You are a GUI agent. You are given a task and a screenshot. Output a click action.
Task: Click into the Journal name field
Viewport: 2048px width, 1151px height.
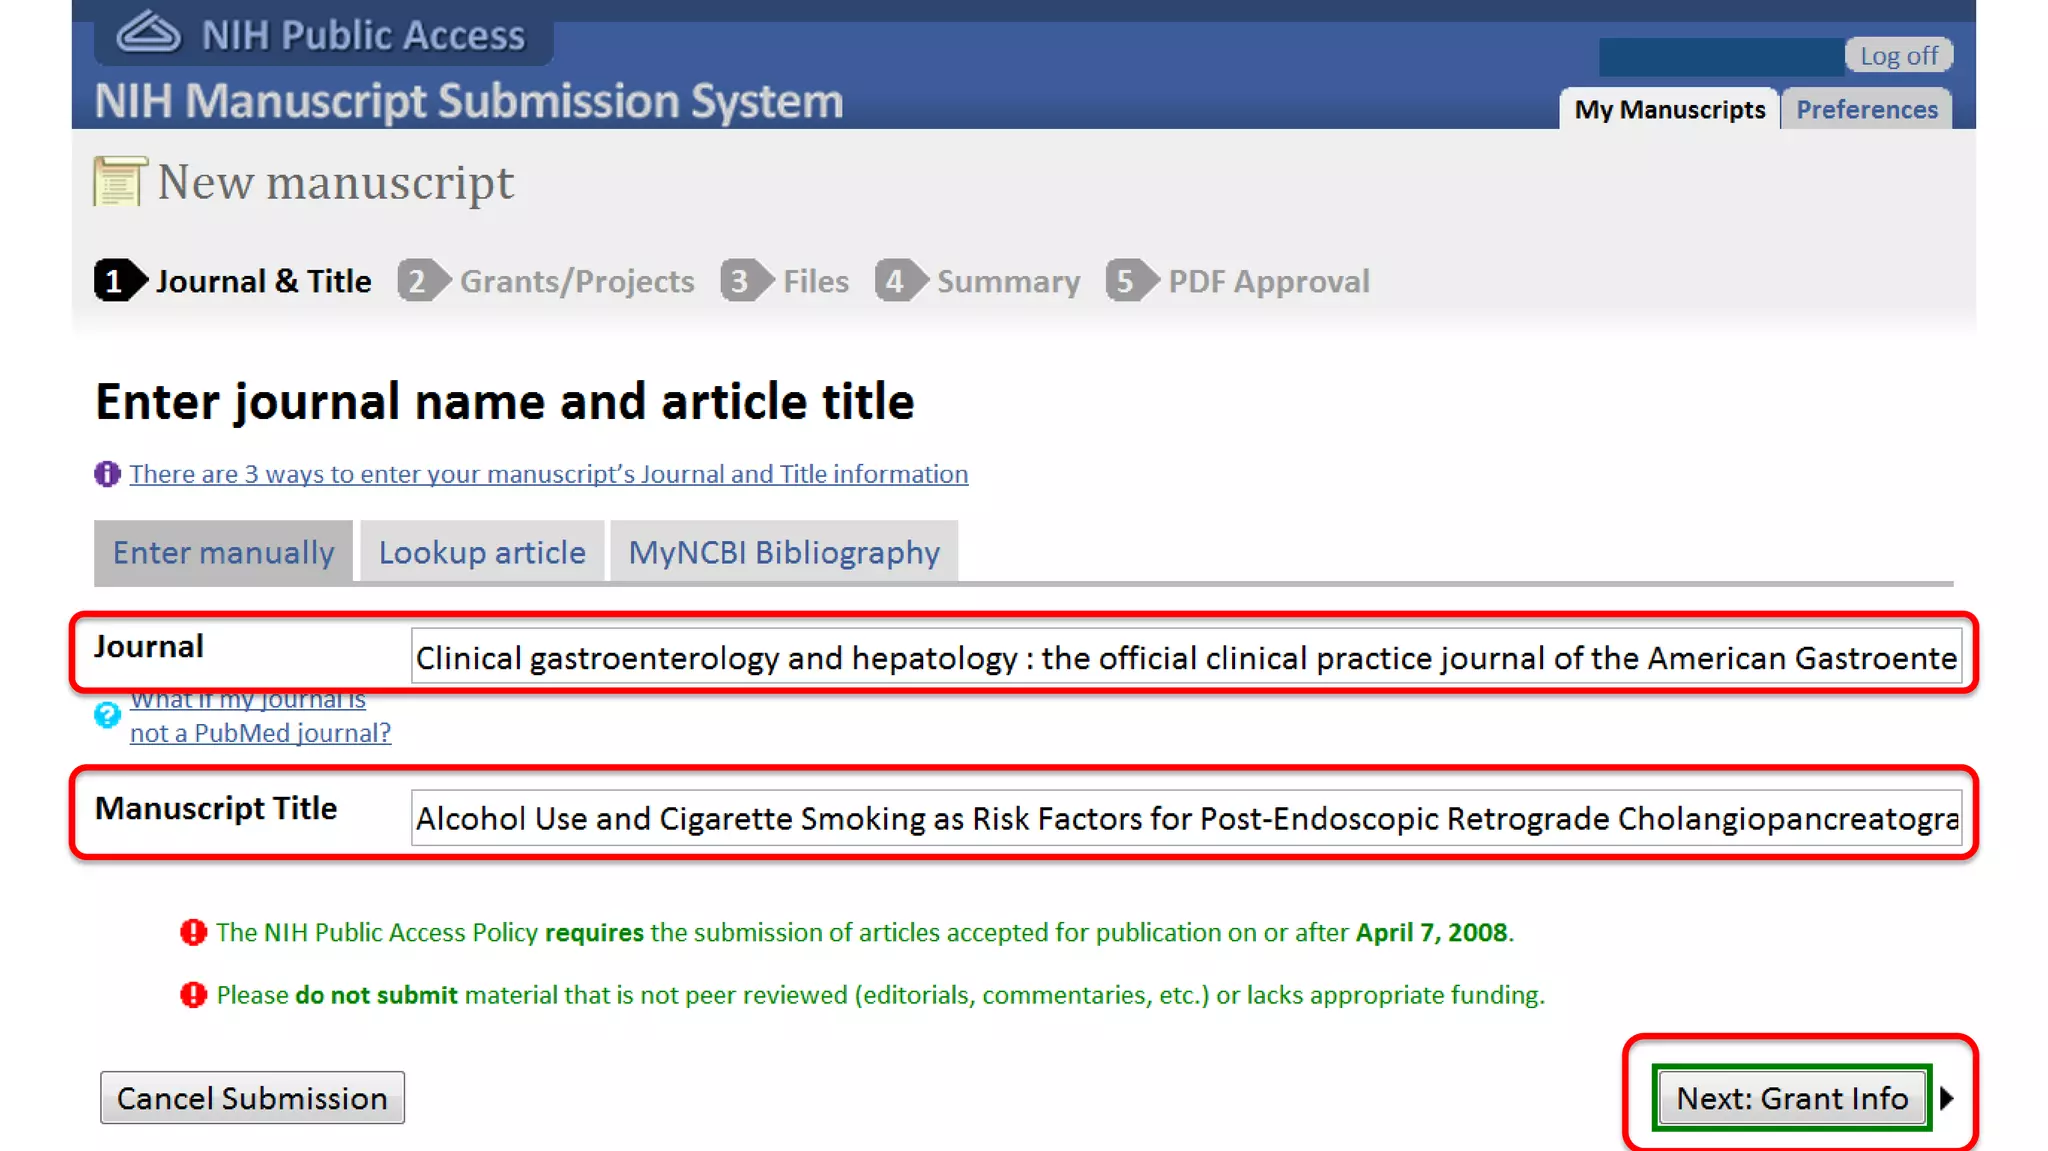click(x=1185, y=658)
